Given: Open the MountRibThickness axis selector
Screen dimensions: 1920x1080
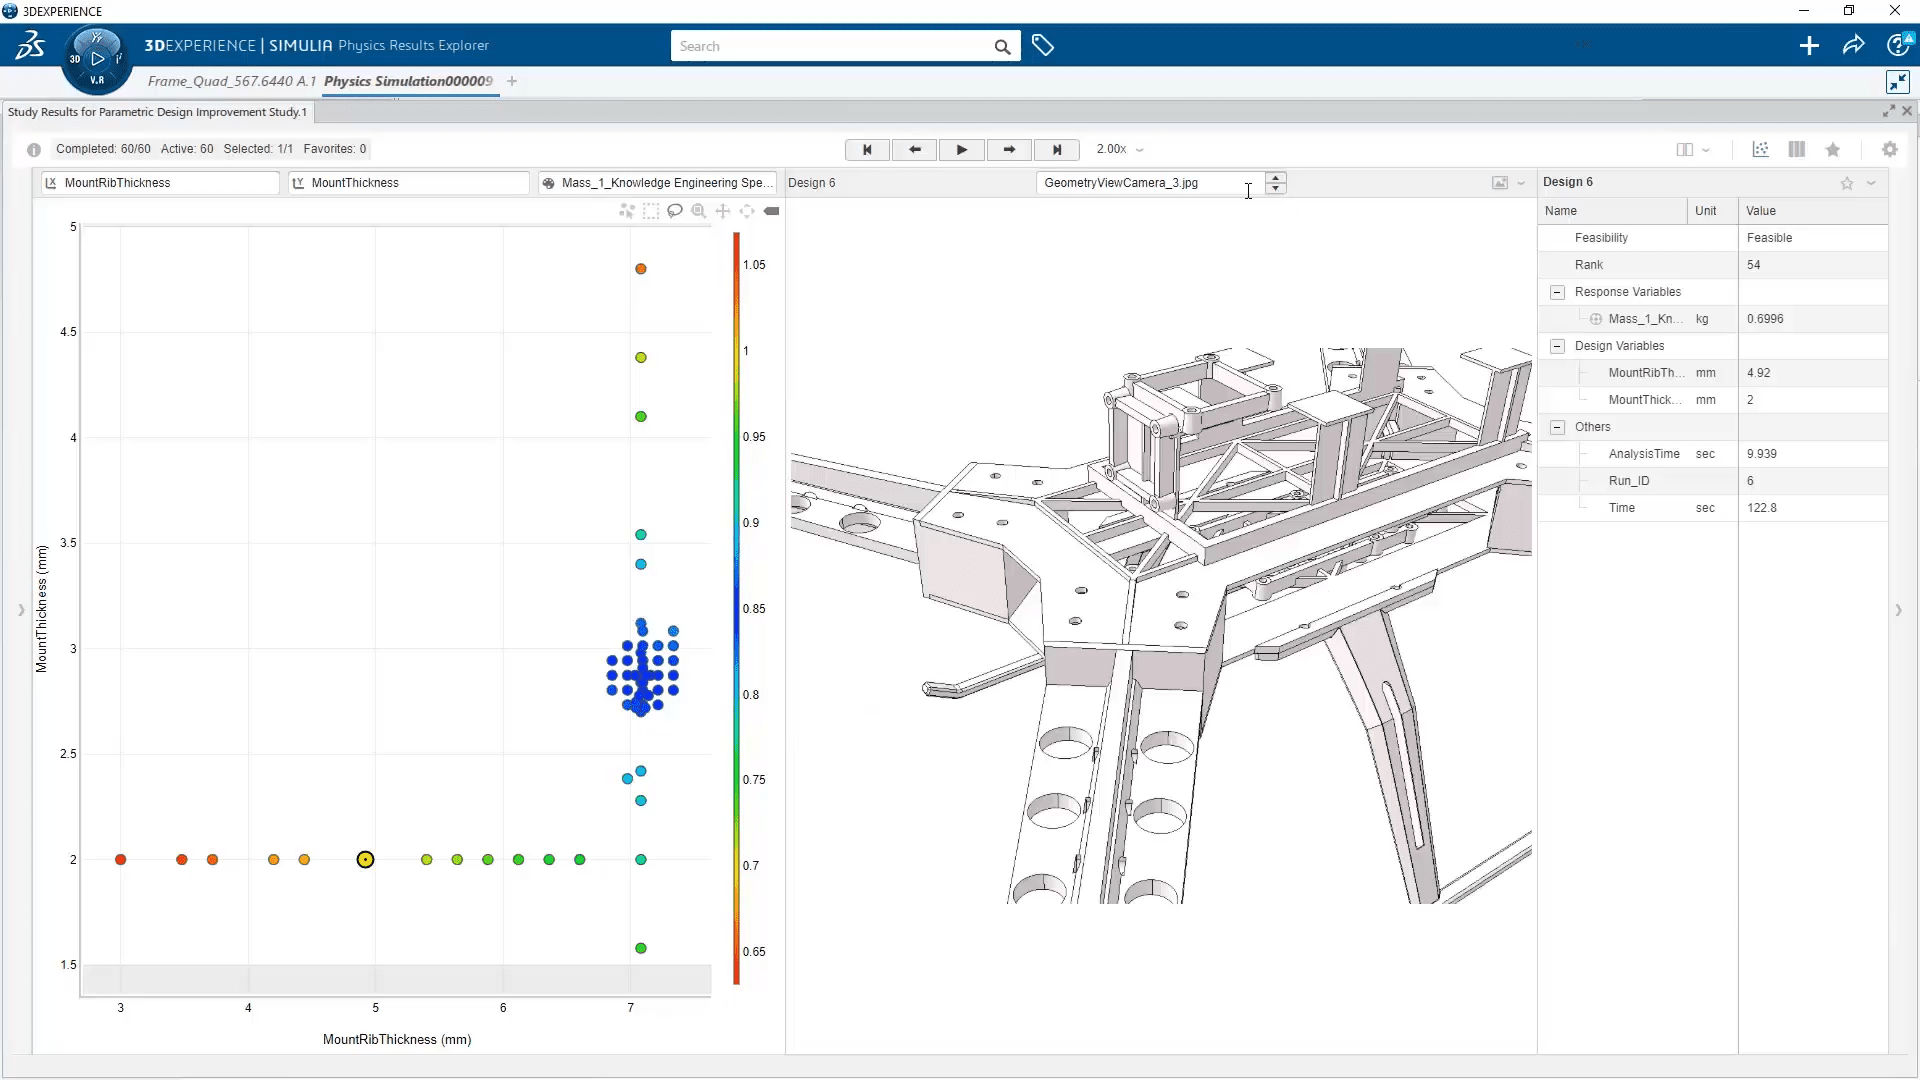Looking at the screenshot, I should point(160,183).
